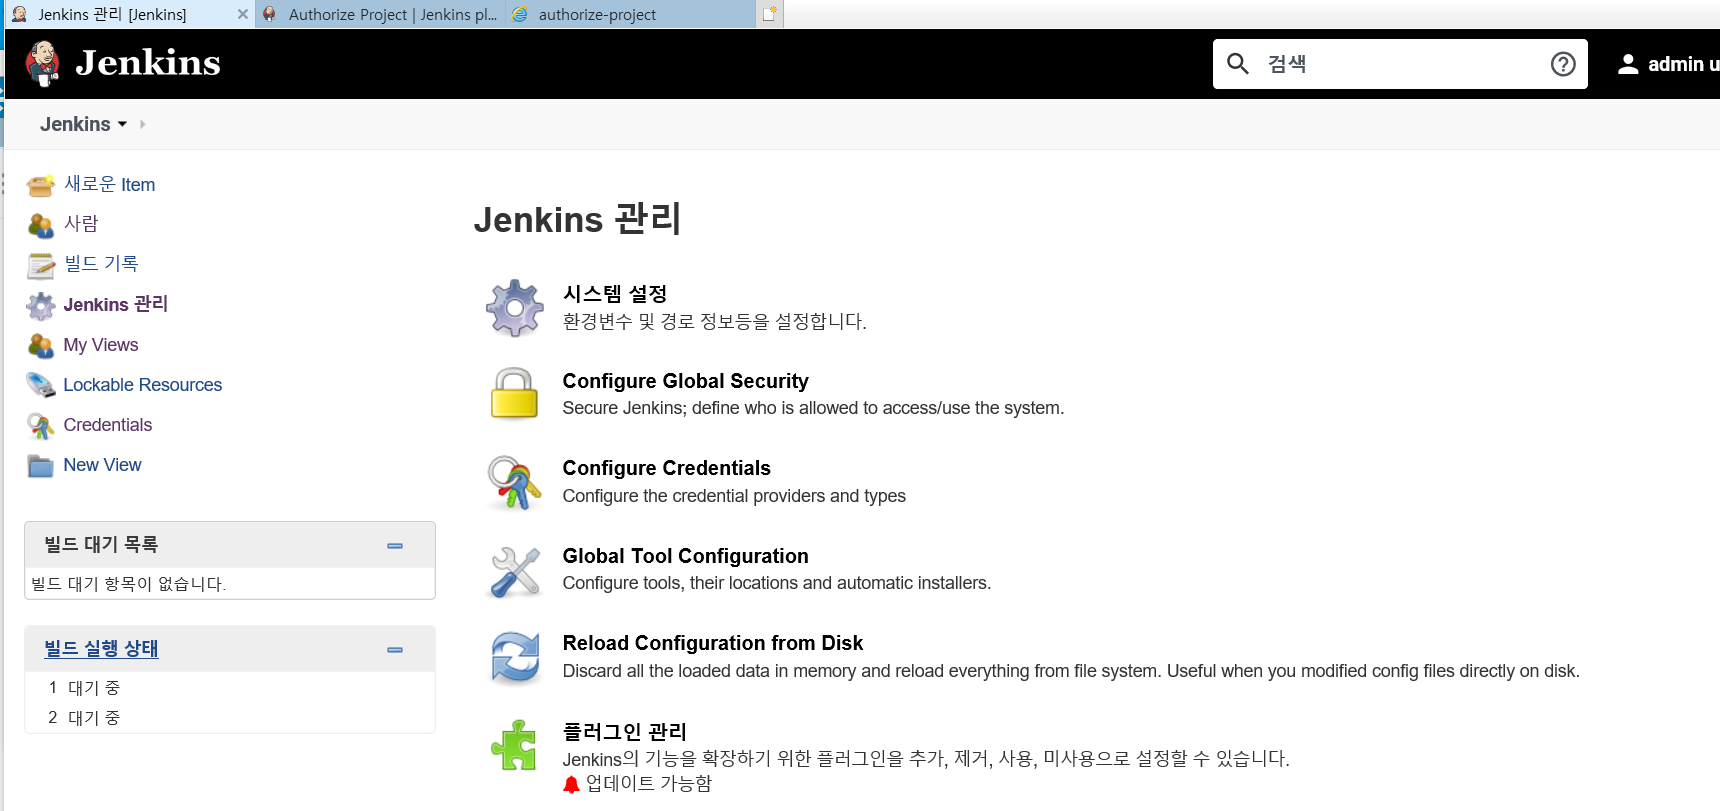The height and width of the screenshot is (811, 1720).
Task: Click the 시스템 설정 gear icon
Action: pos(515,308)
